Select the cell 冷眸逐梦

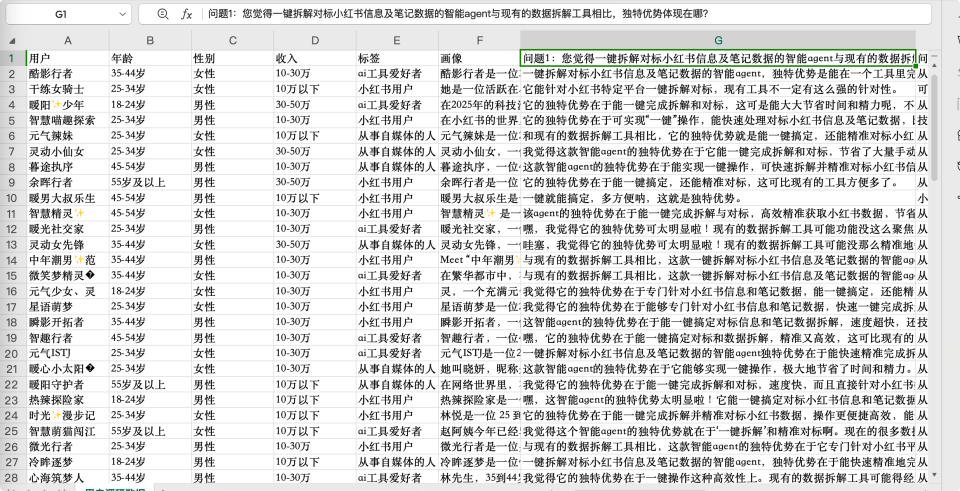68,462
